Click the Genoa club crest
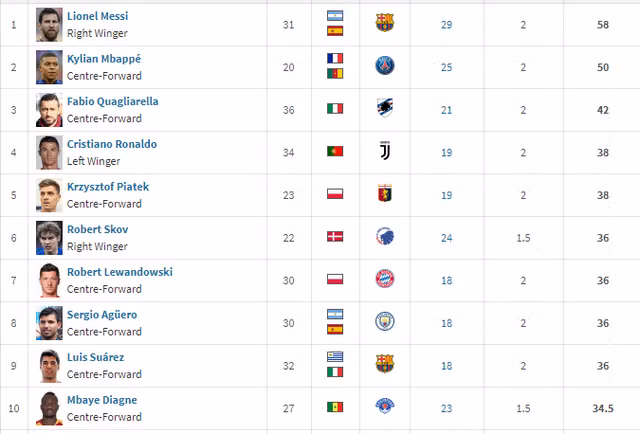Screen dimensions: 640x434 point(385,194)
